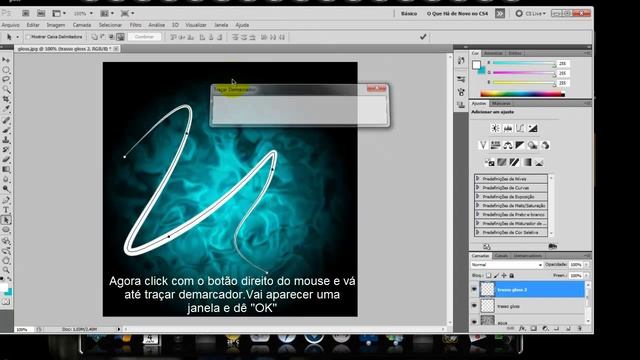
Task: Select the Crop tool
Action: click(x=6, y=99)
